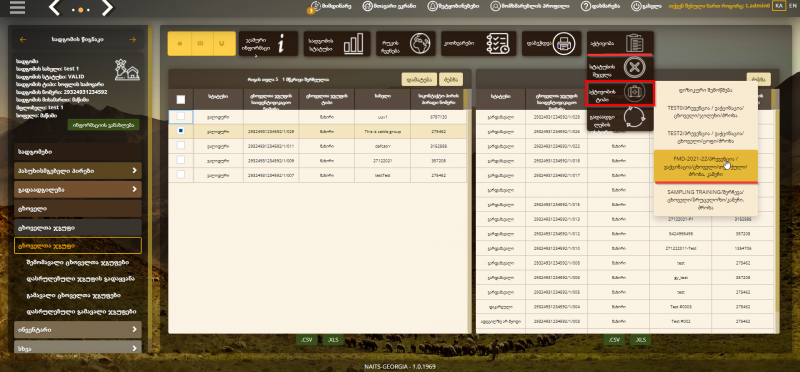Viewport: 800px width, 372px height.
Task: Switch language to EN
Action: pos(792,6)
